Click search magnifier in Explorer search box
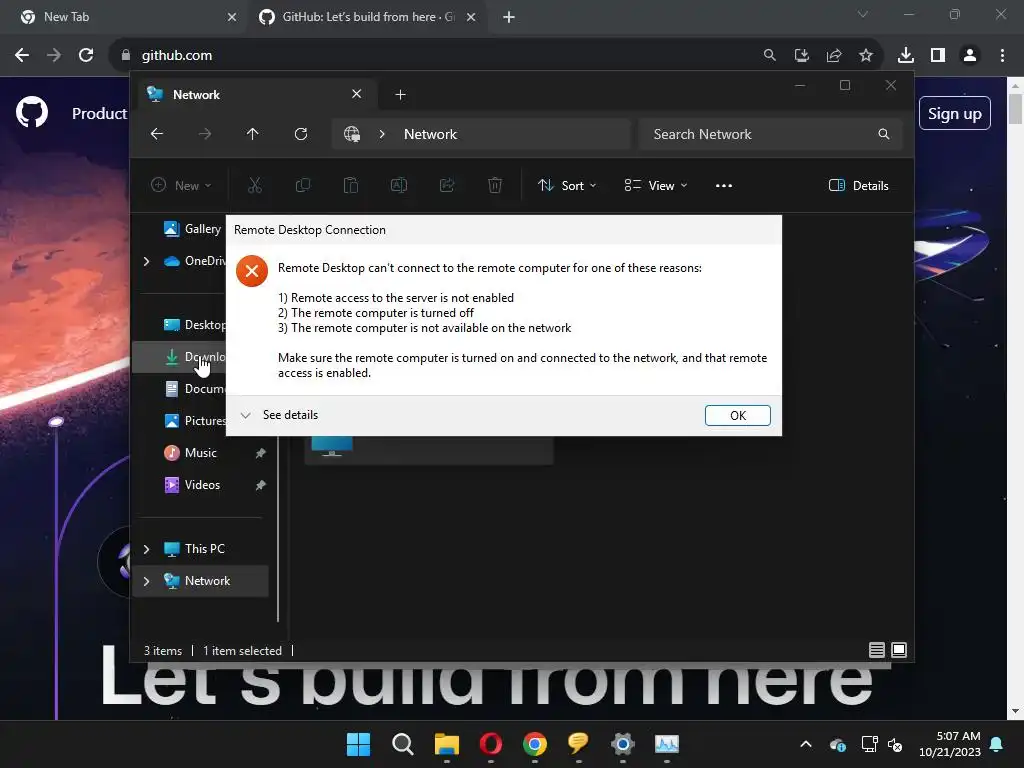The image size is (1024, 768). click(884, 134)
